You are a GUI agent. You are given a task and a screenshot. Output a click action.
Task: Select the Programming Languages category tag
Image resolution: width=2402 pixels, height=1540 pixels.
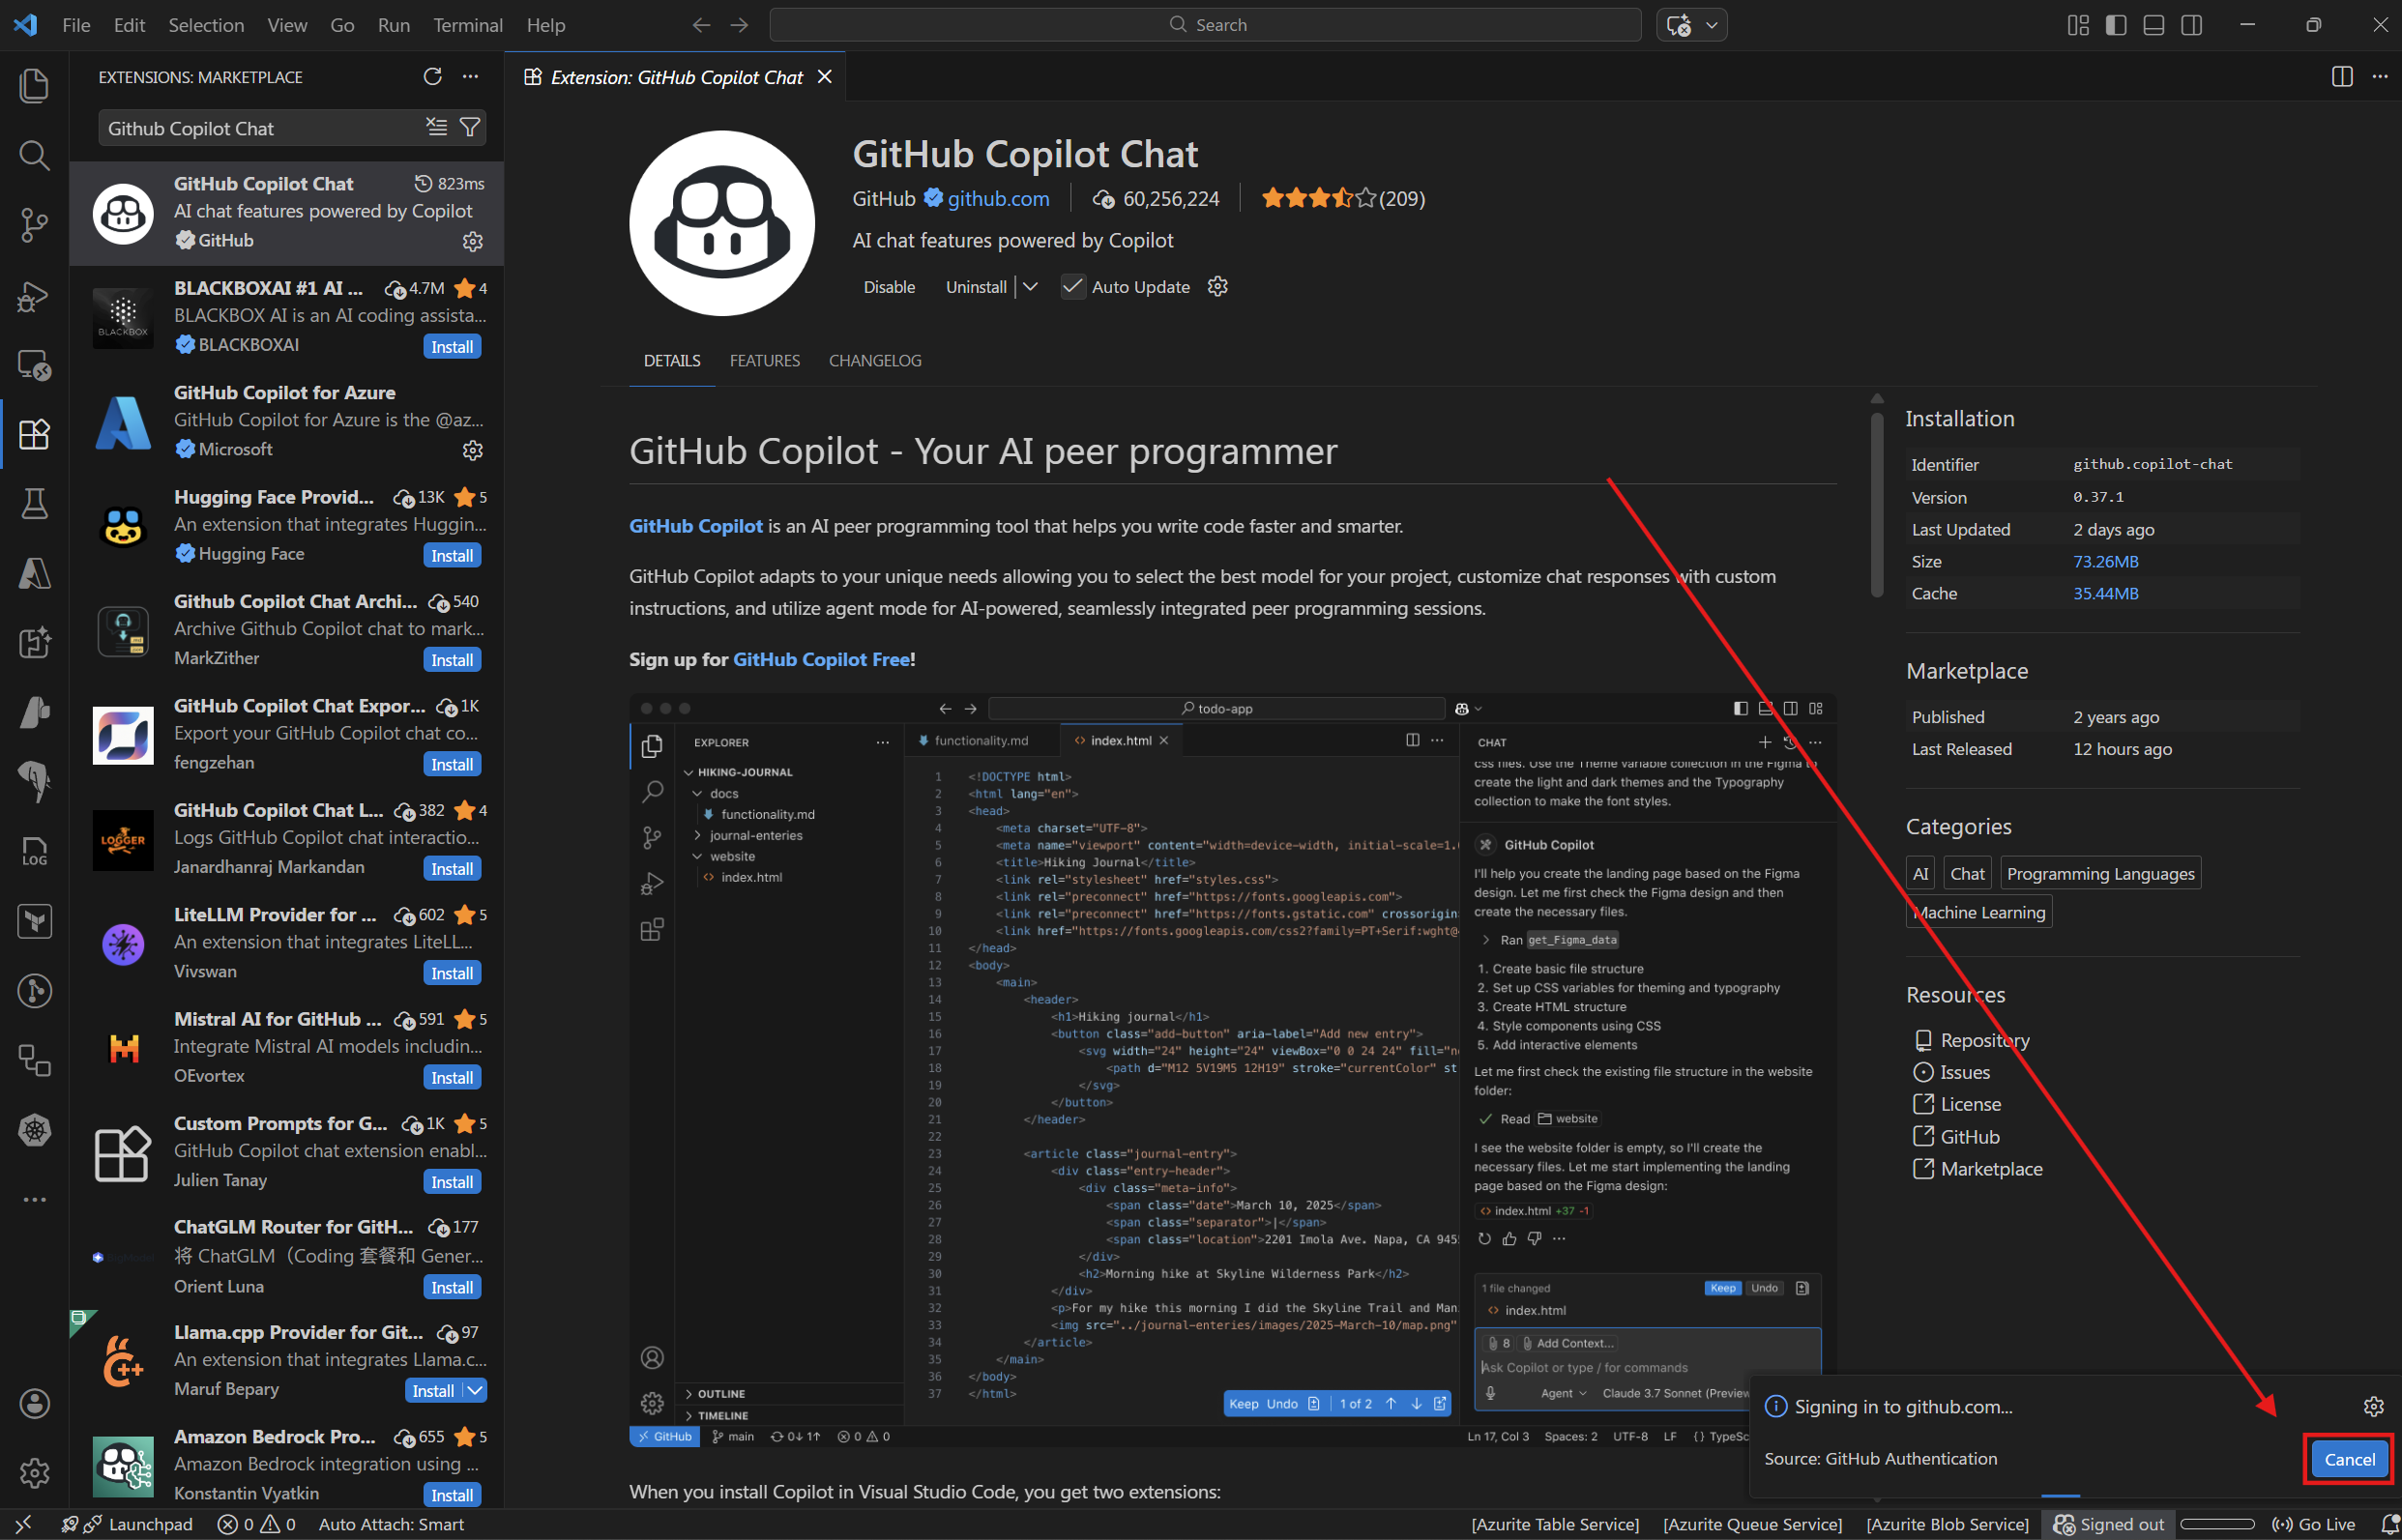(x=2100, y=874)
